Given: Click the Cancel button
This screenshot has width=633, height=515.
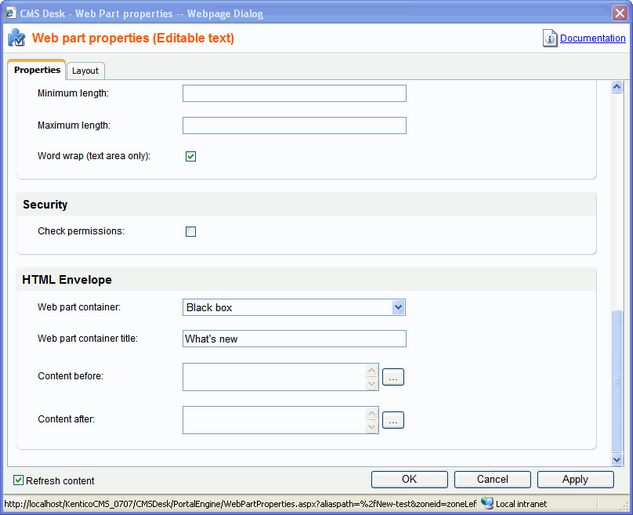Looking at the screenshot, I should pyautogui.click(x=492, y=479).
